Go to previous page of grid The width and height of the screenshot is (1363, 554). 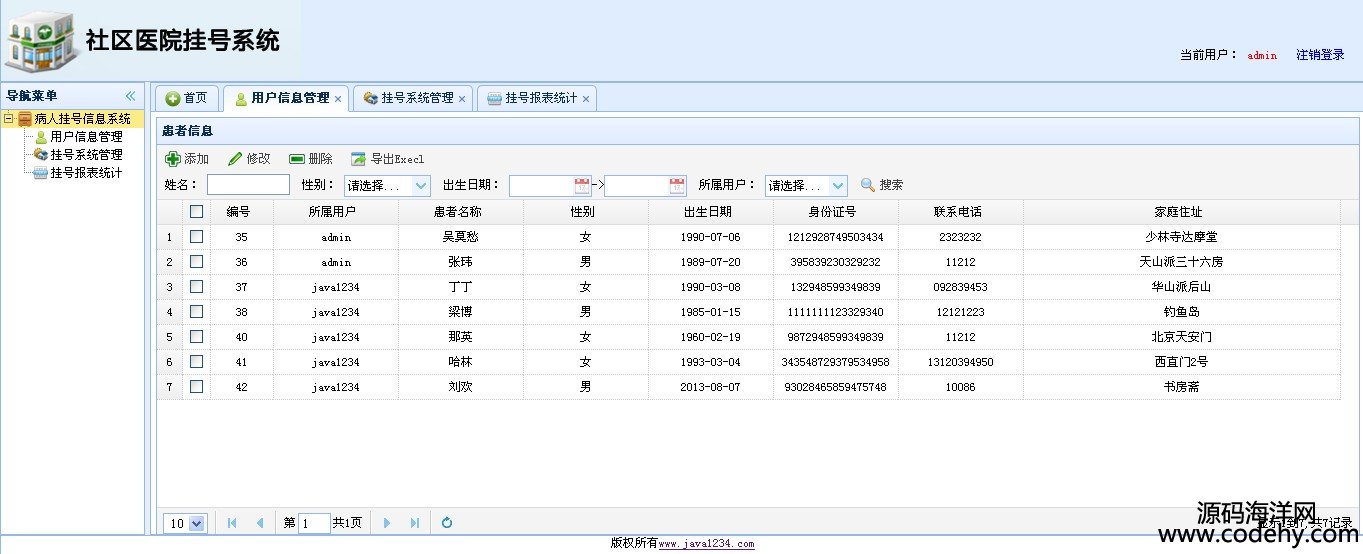pyautogui.click(x=260, y=523)
